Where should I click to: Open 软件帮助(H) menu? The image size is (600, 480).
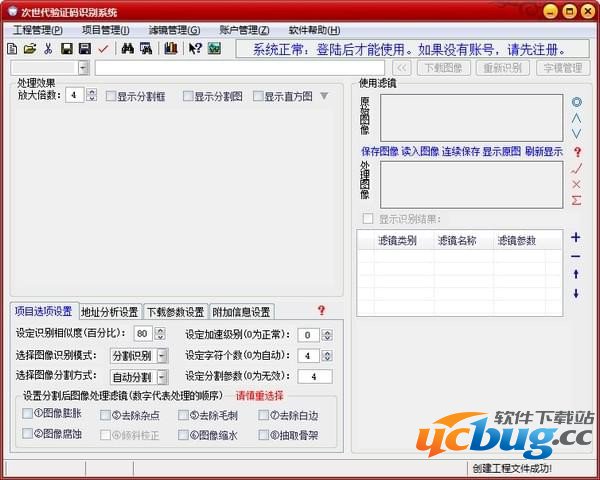point(314,30)
